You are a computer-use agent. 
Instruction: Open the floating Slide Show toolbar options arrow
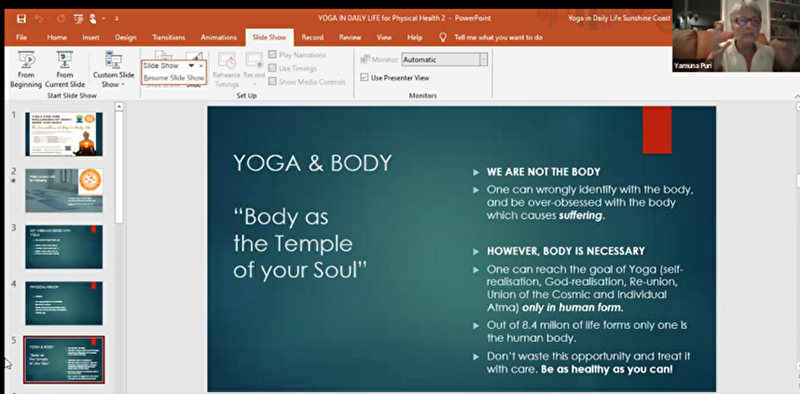pos(191,65)
